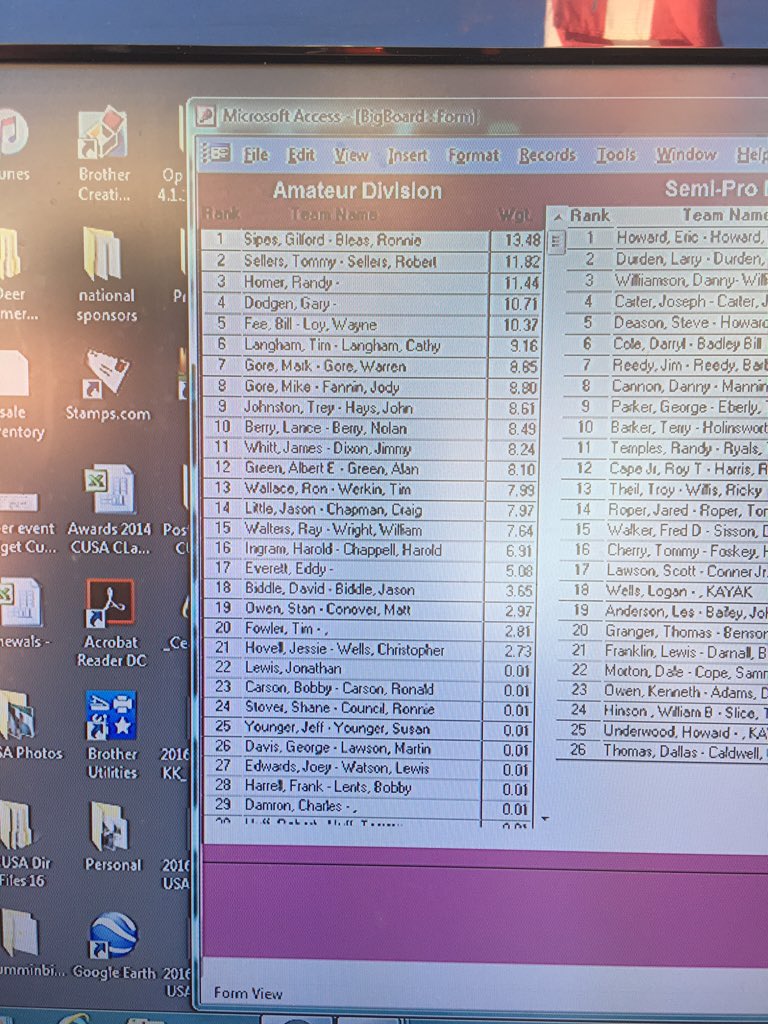Click the Amateur list scrollbar thumb

click(556, 242)
